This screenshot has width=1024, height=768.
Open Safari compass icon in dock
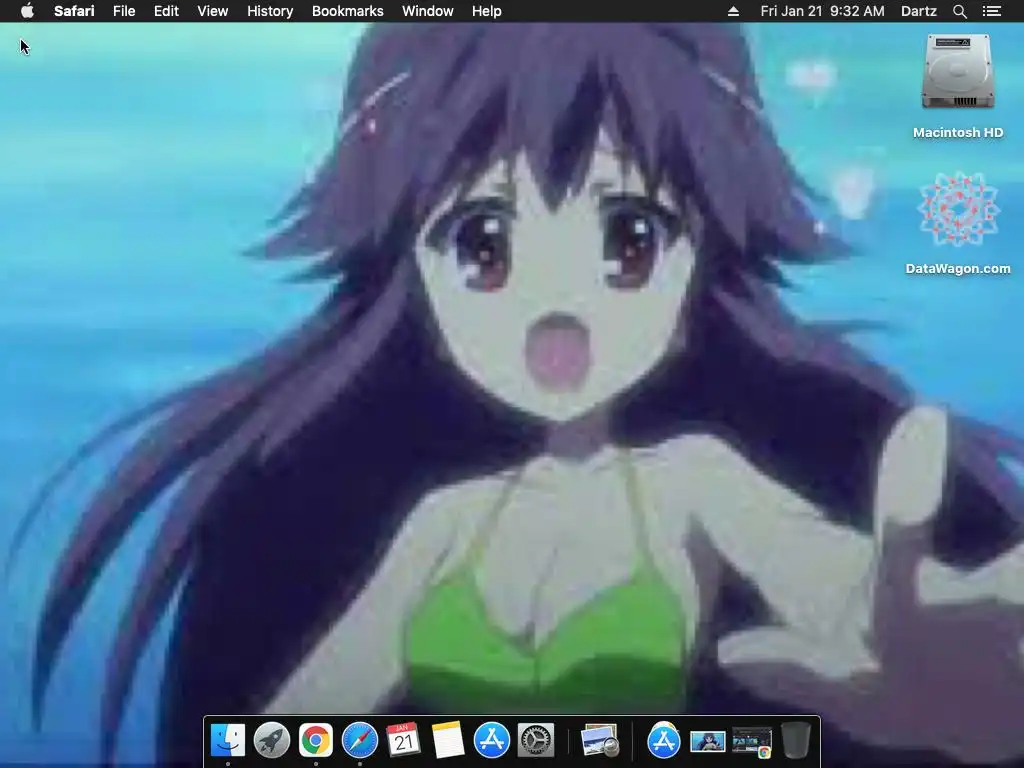point(360,741)
